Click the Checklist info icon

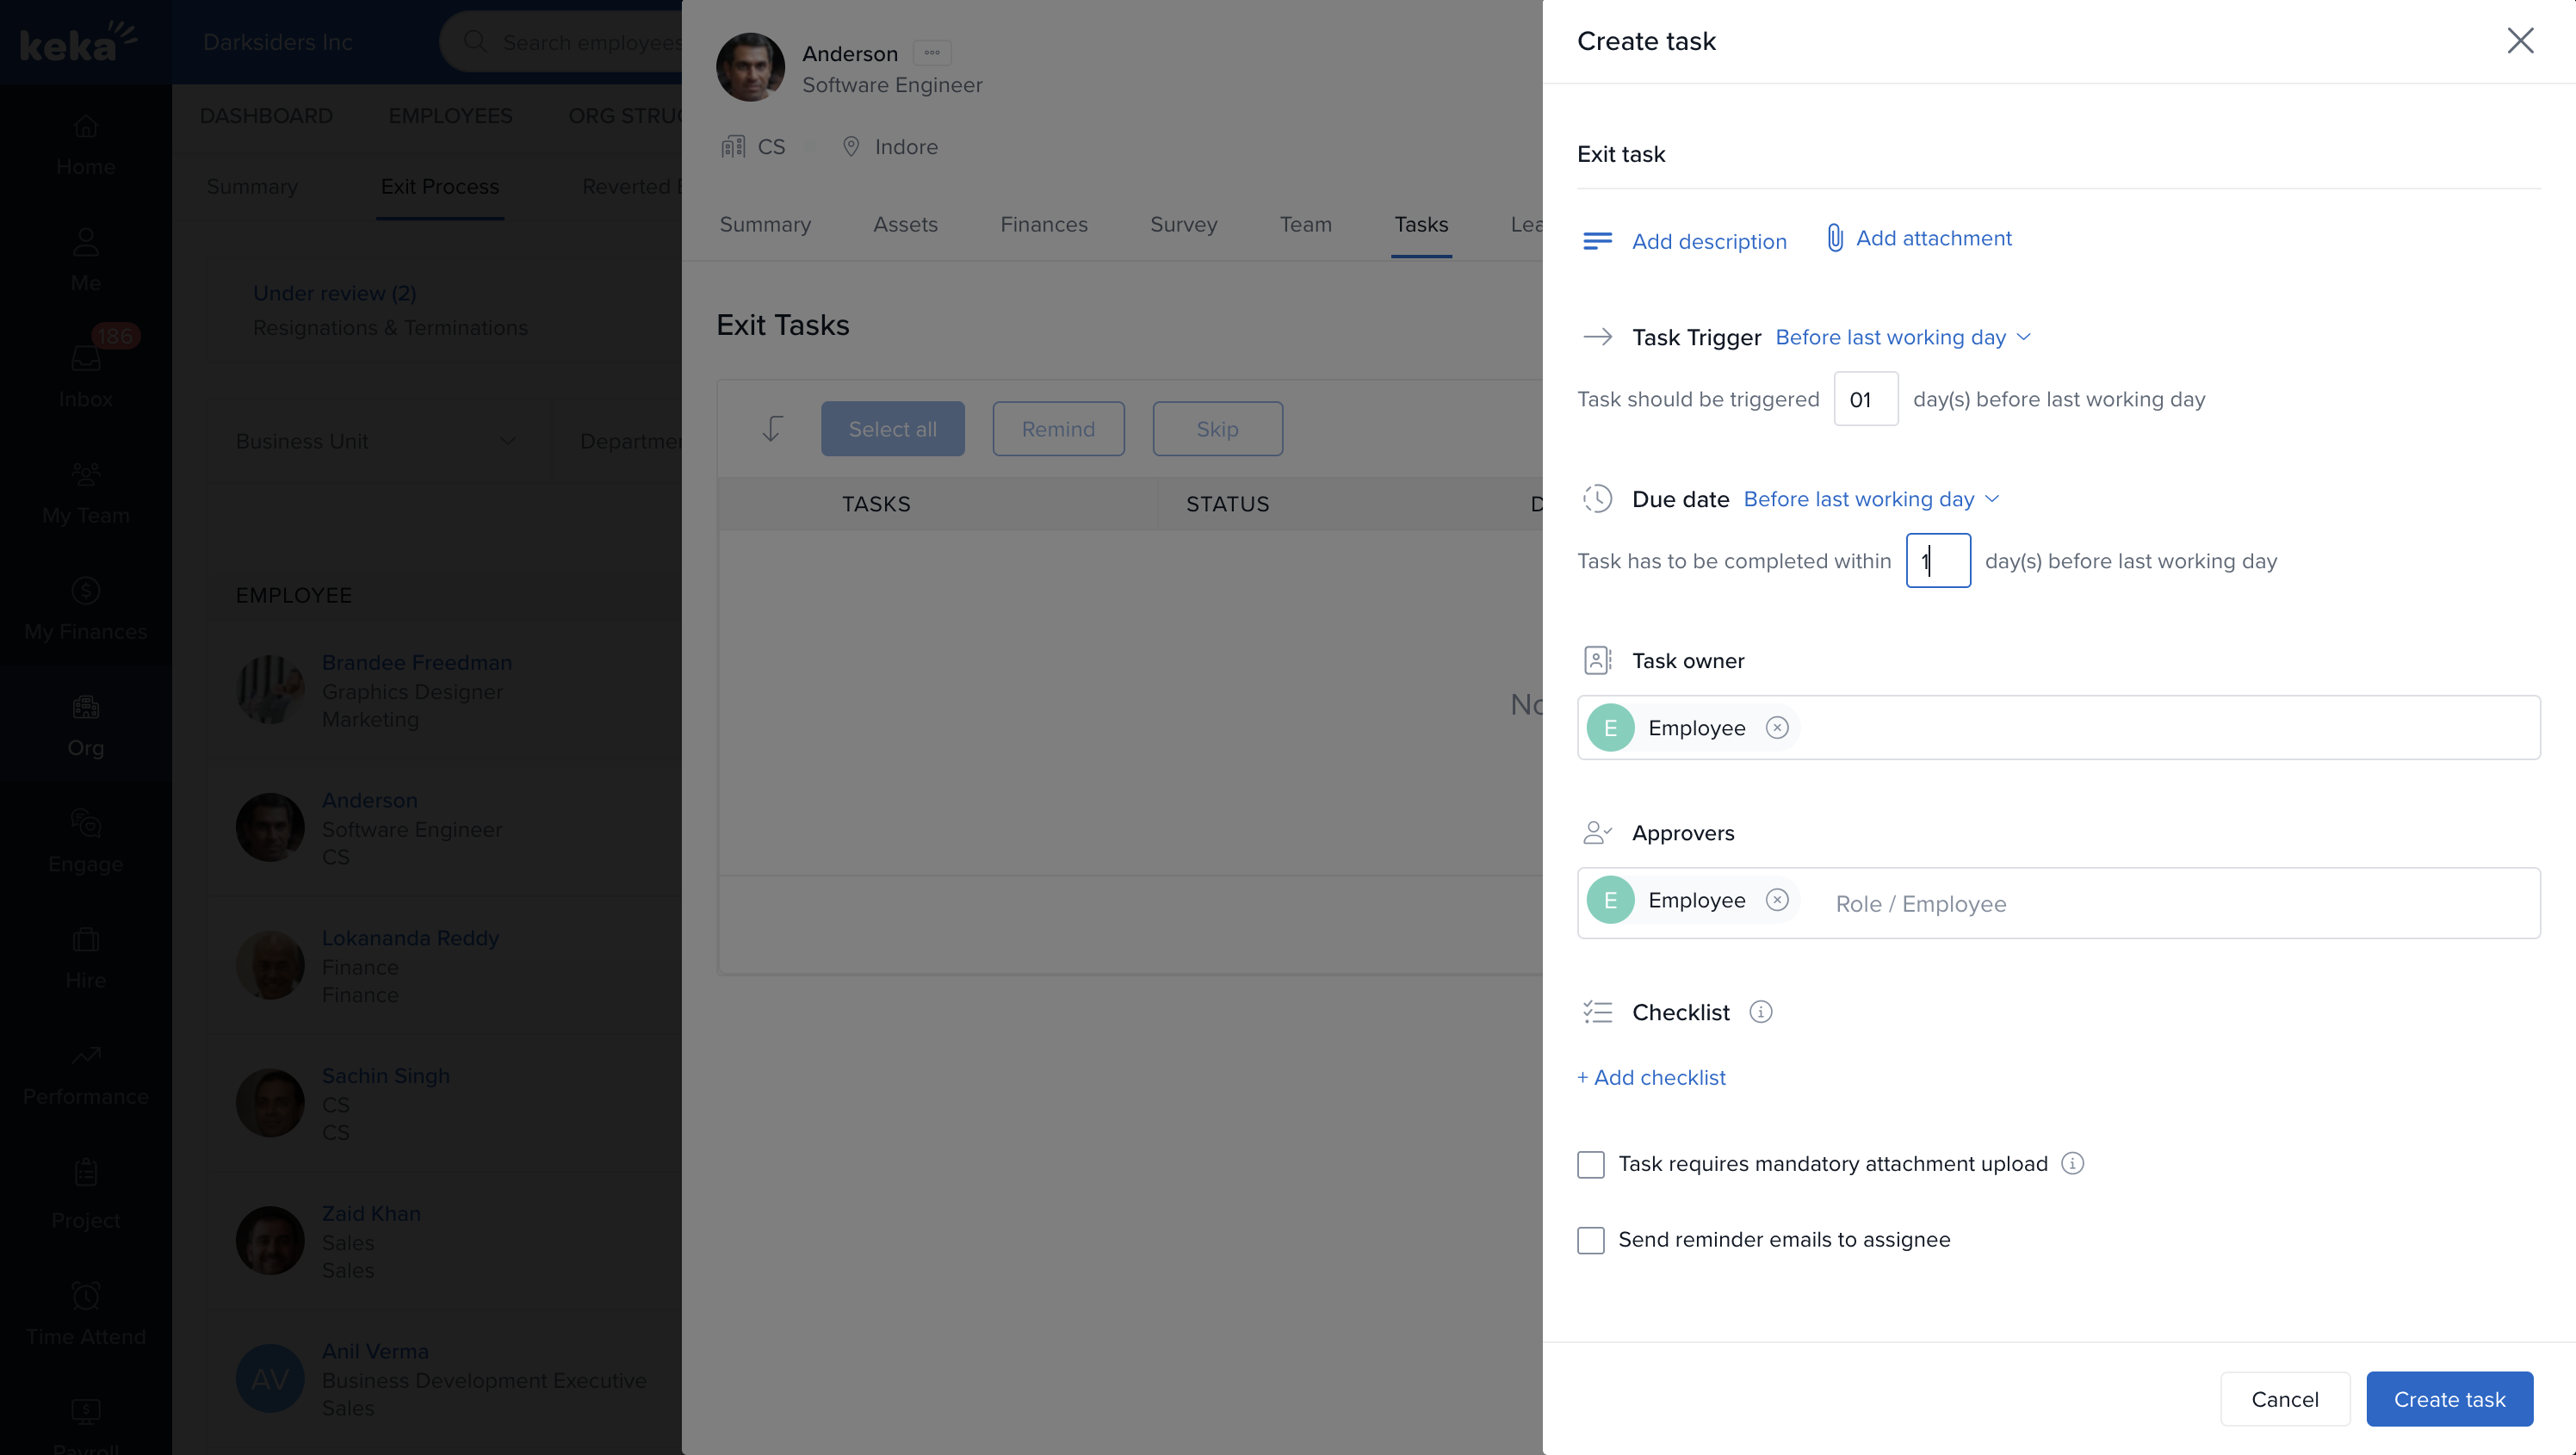[x=1760, y=1012]
